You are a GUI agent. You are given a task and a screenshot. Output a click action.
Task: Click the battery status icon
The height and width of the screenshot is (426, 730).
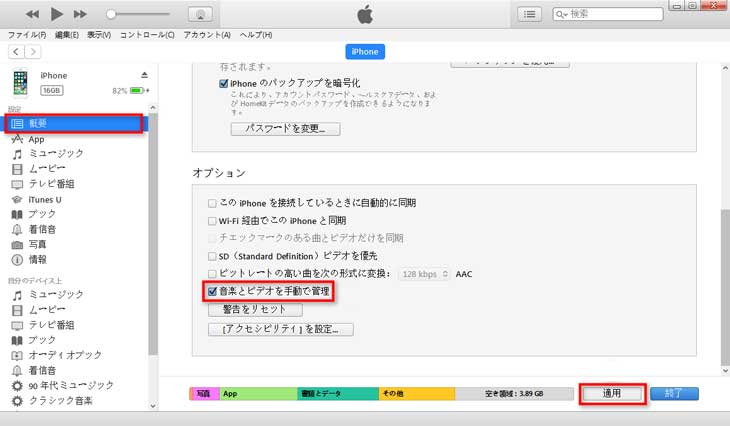click(x=139, y=90)
